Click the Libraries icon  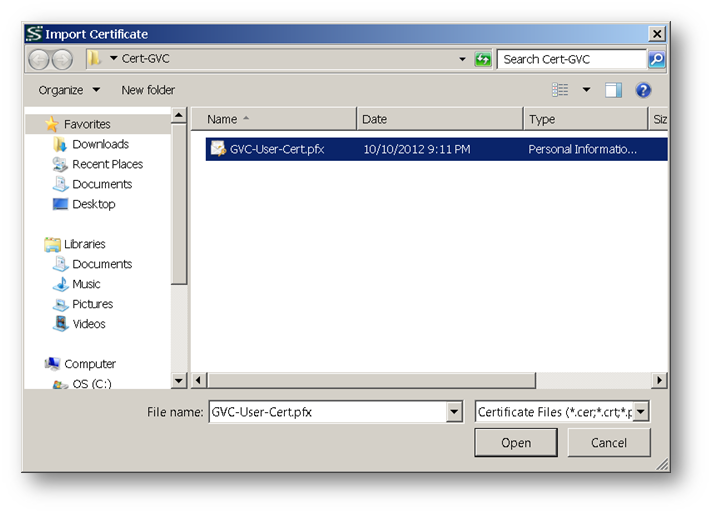coord(52,244)
